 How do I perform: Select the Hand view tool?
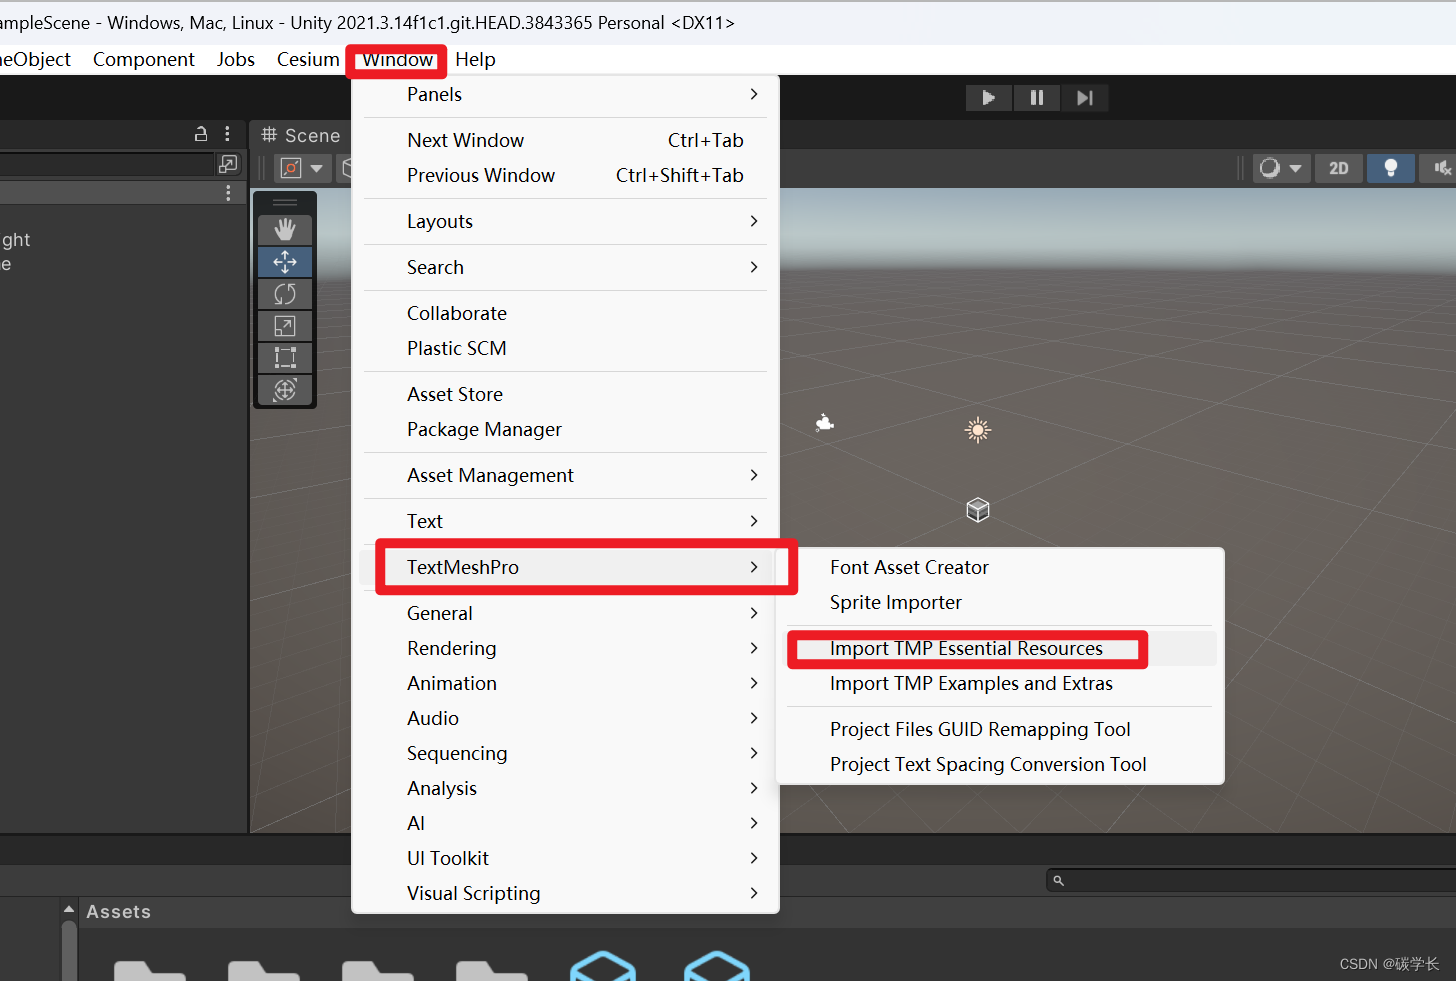pos(285,230)
